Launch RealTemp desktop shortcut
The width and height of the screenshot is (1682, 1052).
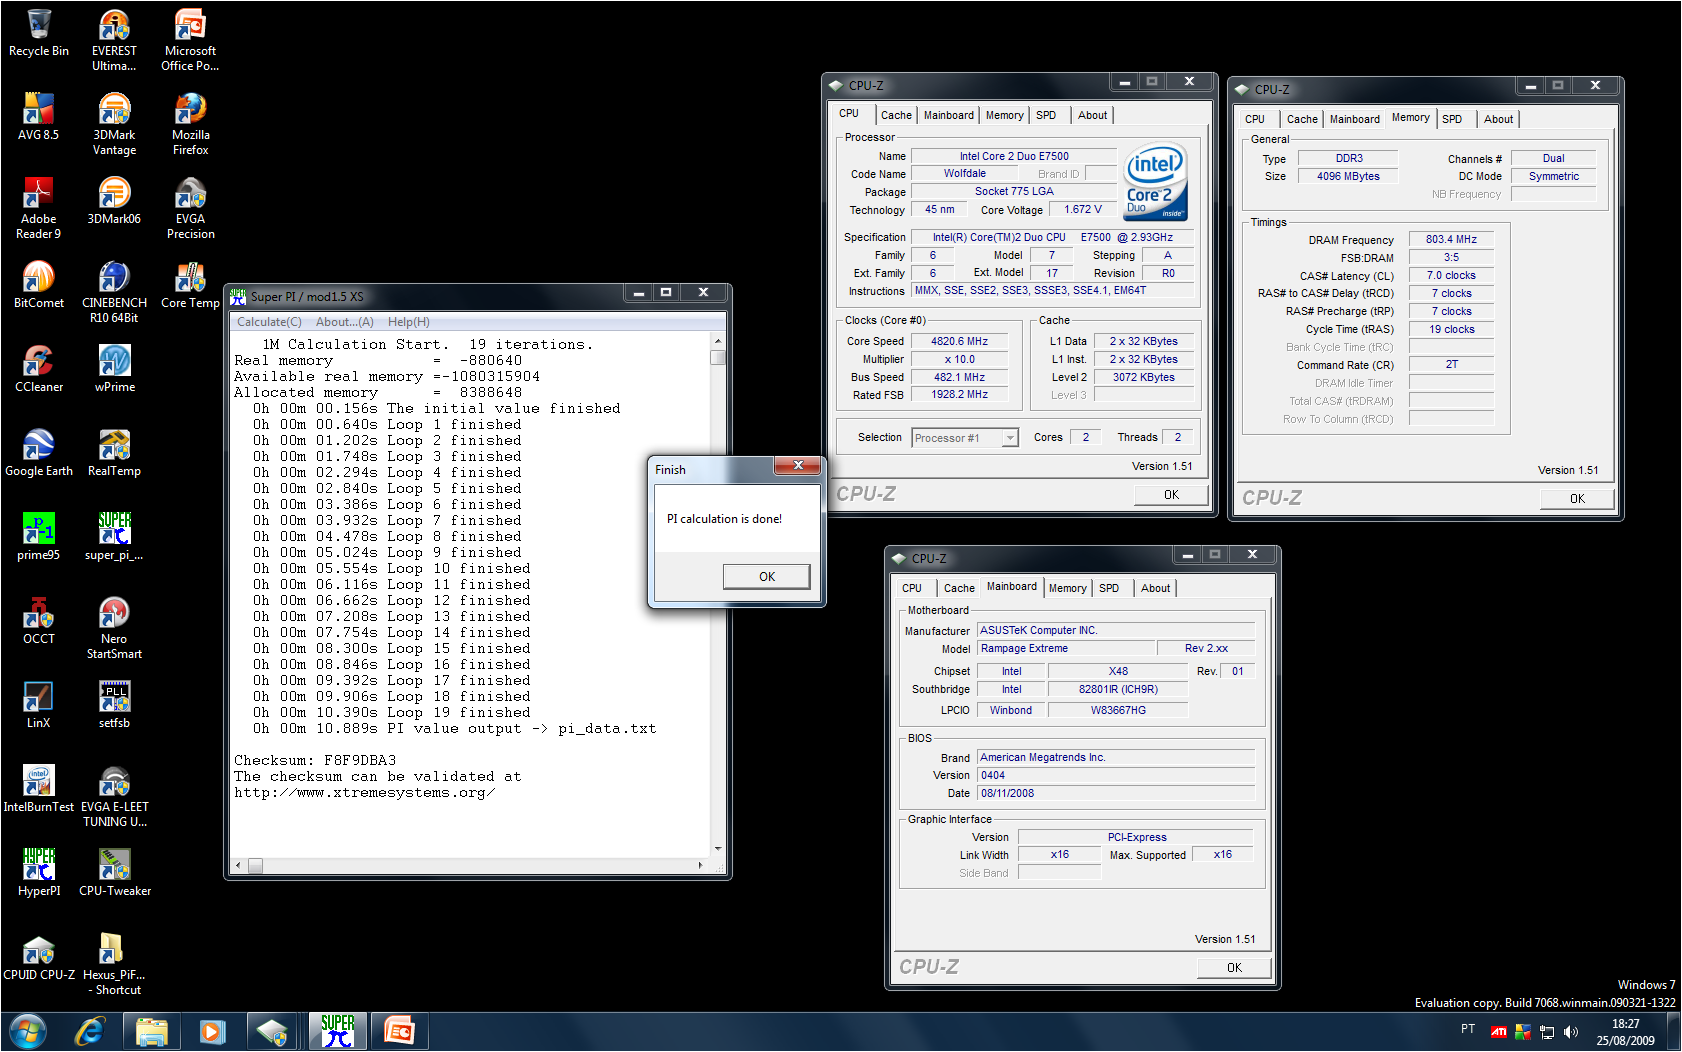(114, 453)
